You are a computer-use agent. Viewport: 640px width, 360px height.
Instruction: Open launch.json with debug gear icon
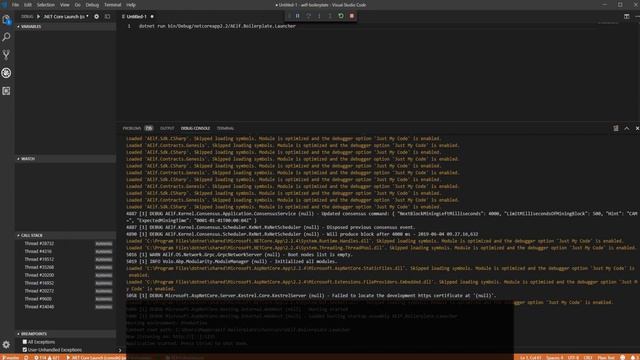pyautogui.click(x=97, y=17)
